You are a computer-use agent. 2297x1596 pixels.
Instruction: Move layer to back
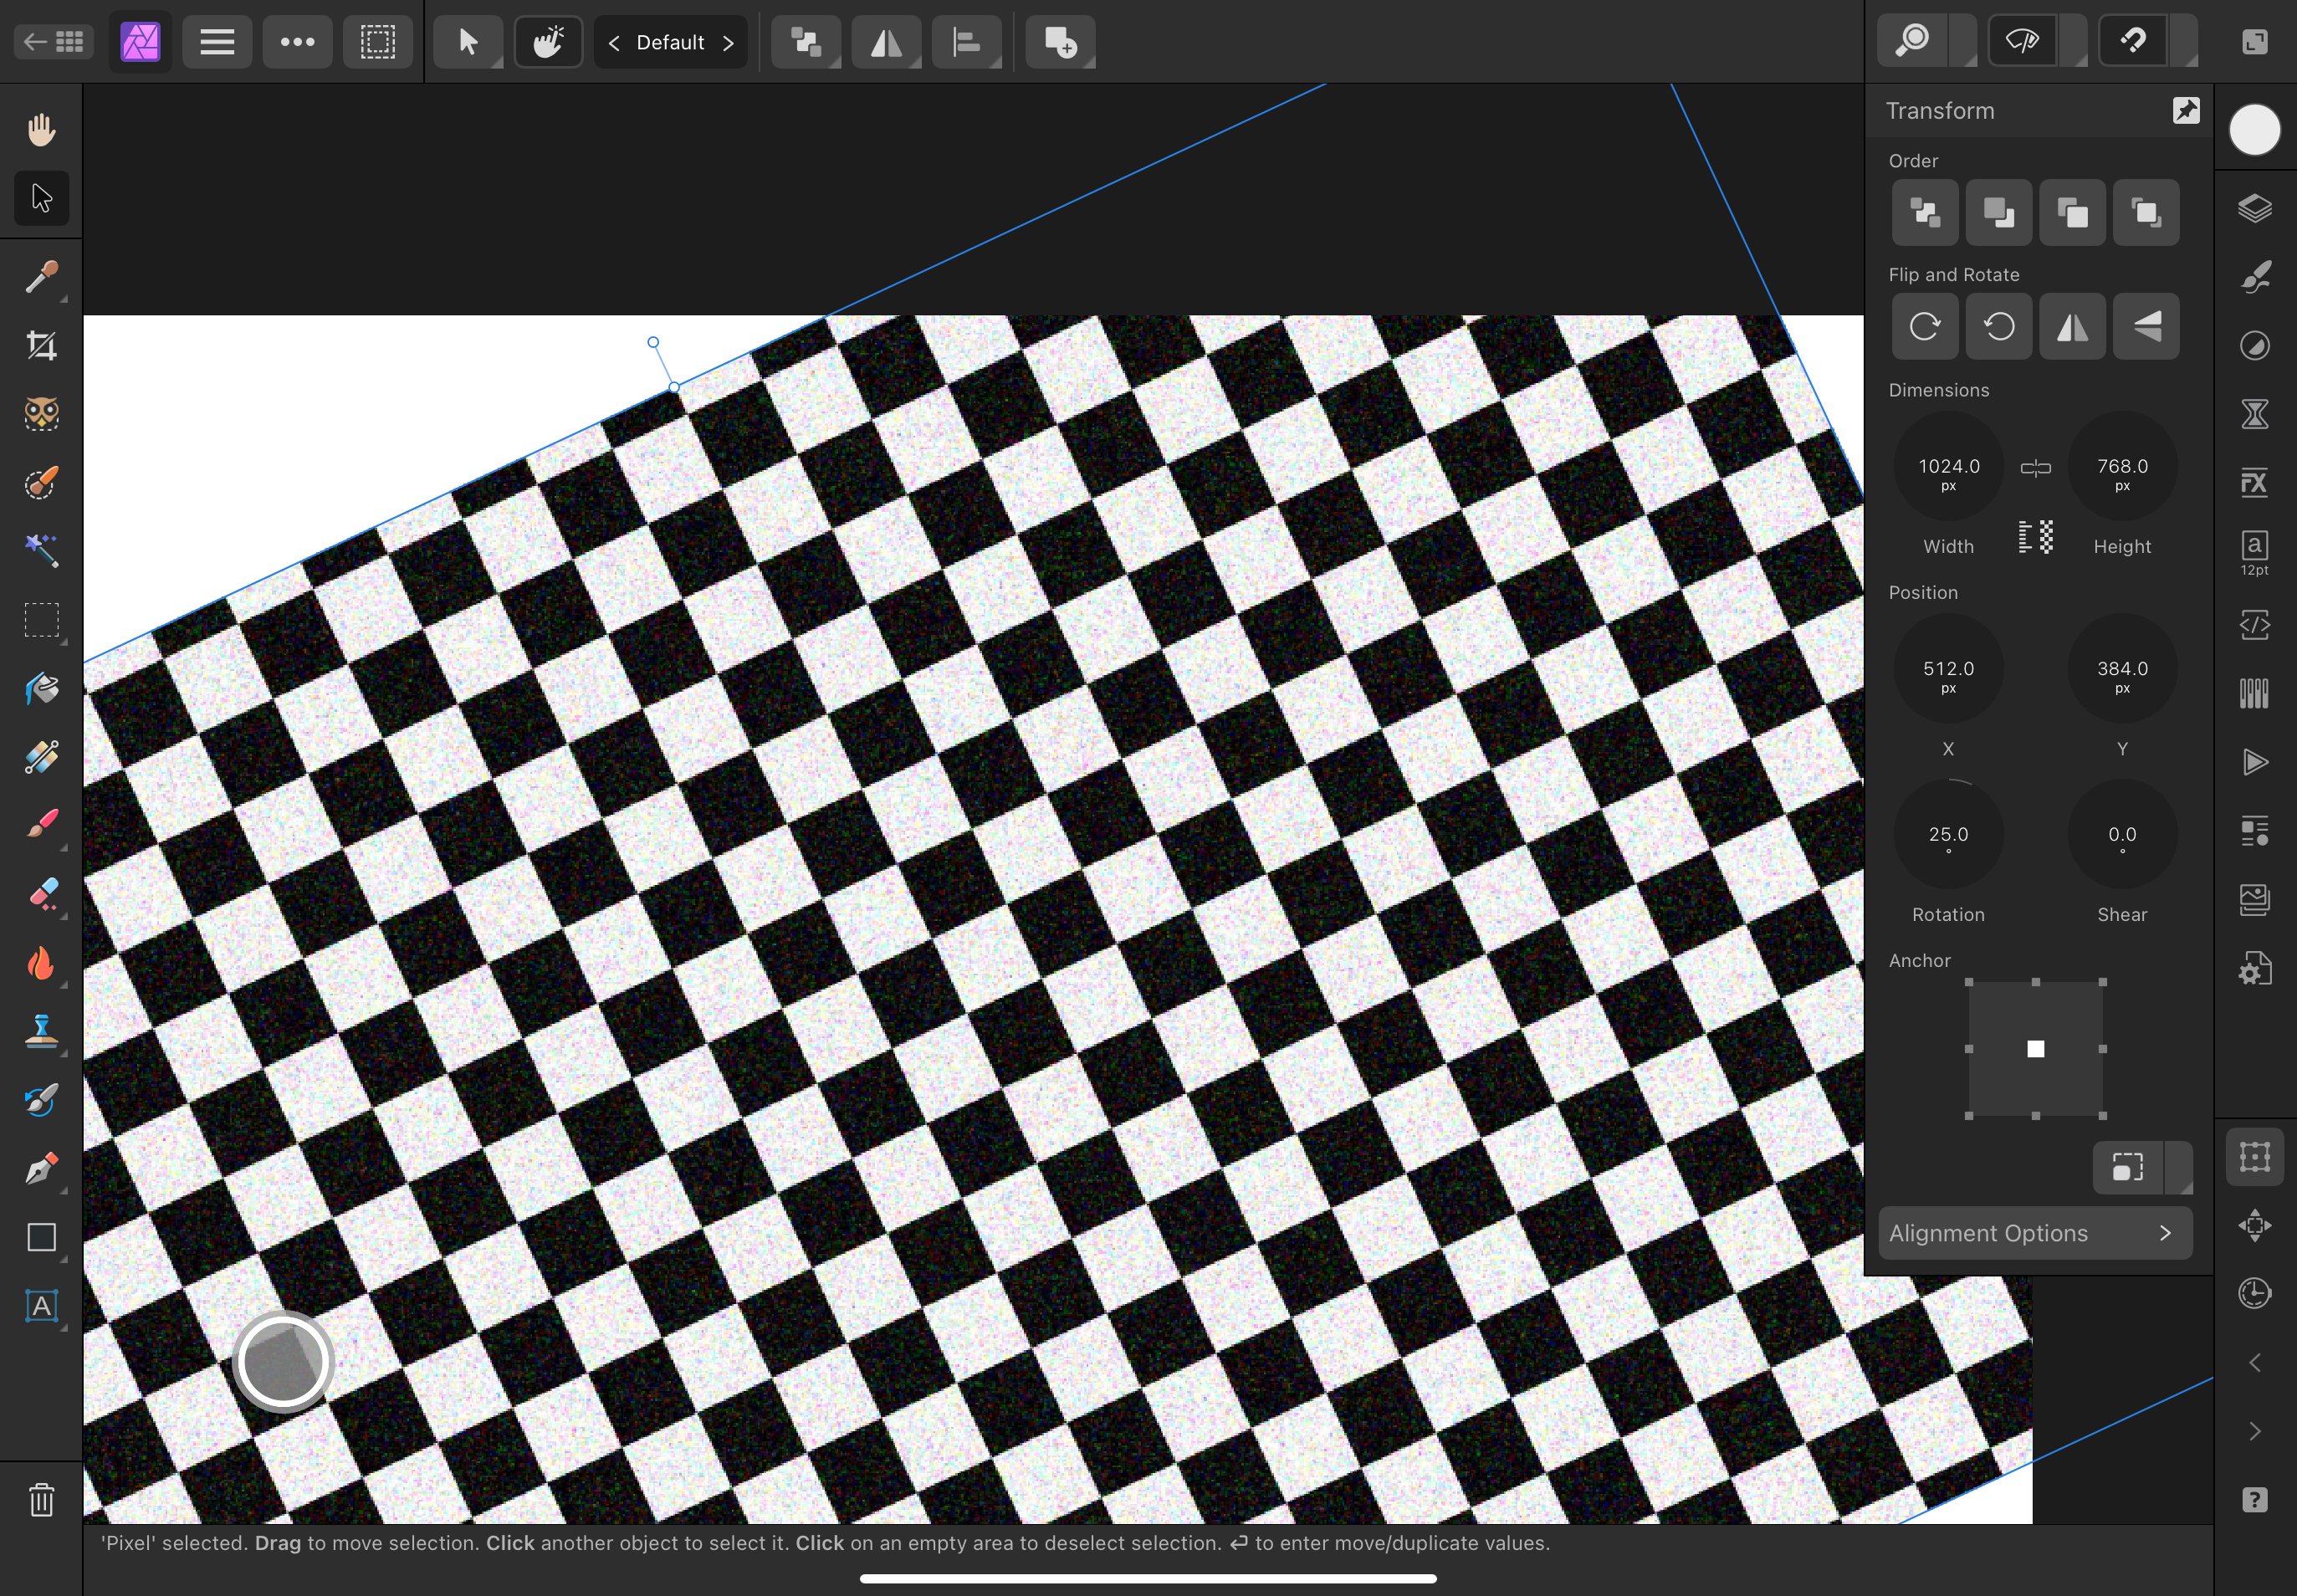[x=1924, y=212]
